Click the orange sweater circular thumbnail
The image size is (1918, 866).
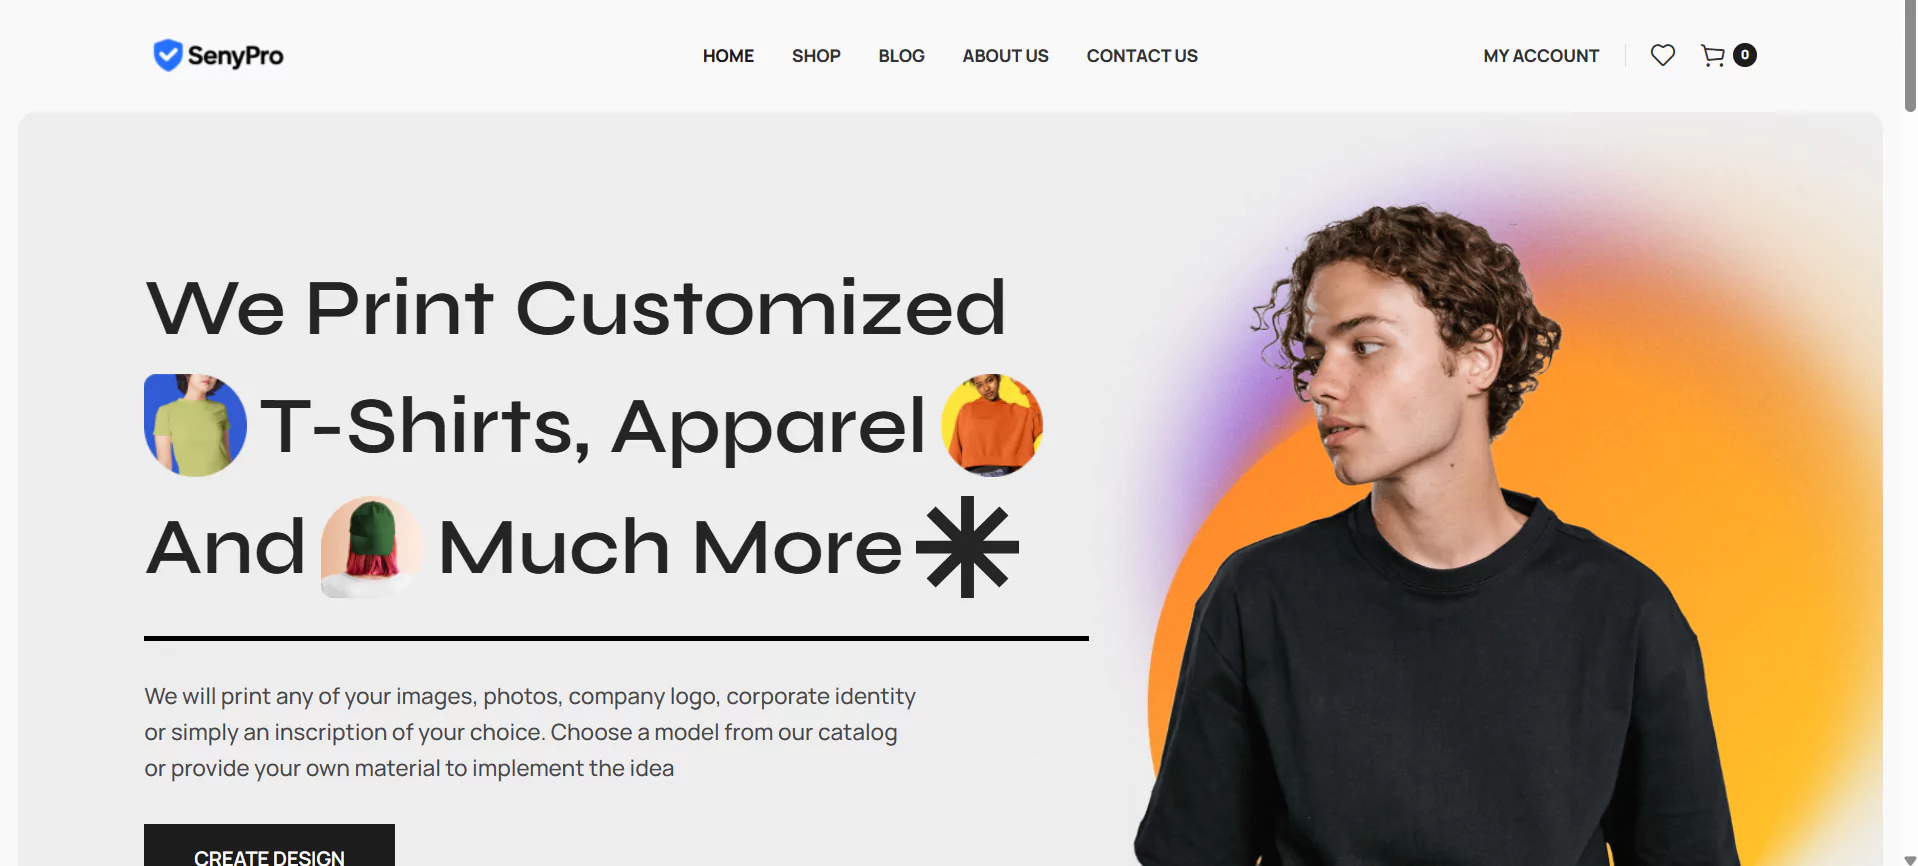point(992,425)
